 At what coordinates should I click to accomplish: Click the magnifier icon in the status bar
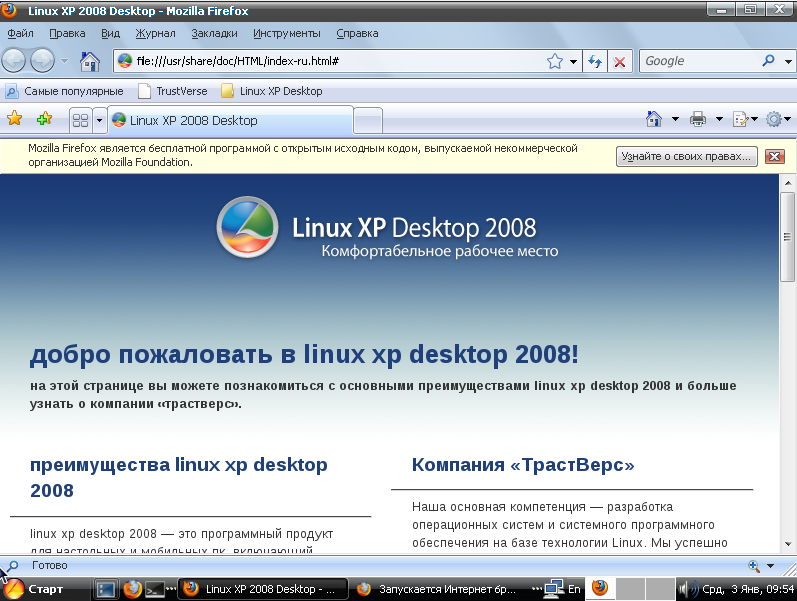[x=12, y=565]
